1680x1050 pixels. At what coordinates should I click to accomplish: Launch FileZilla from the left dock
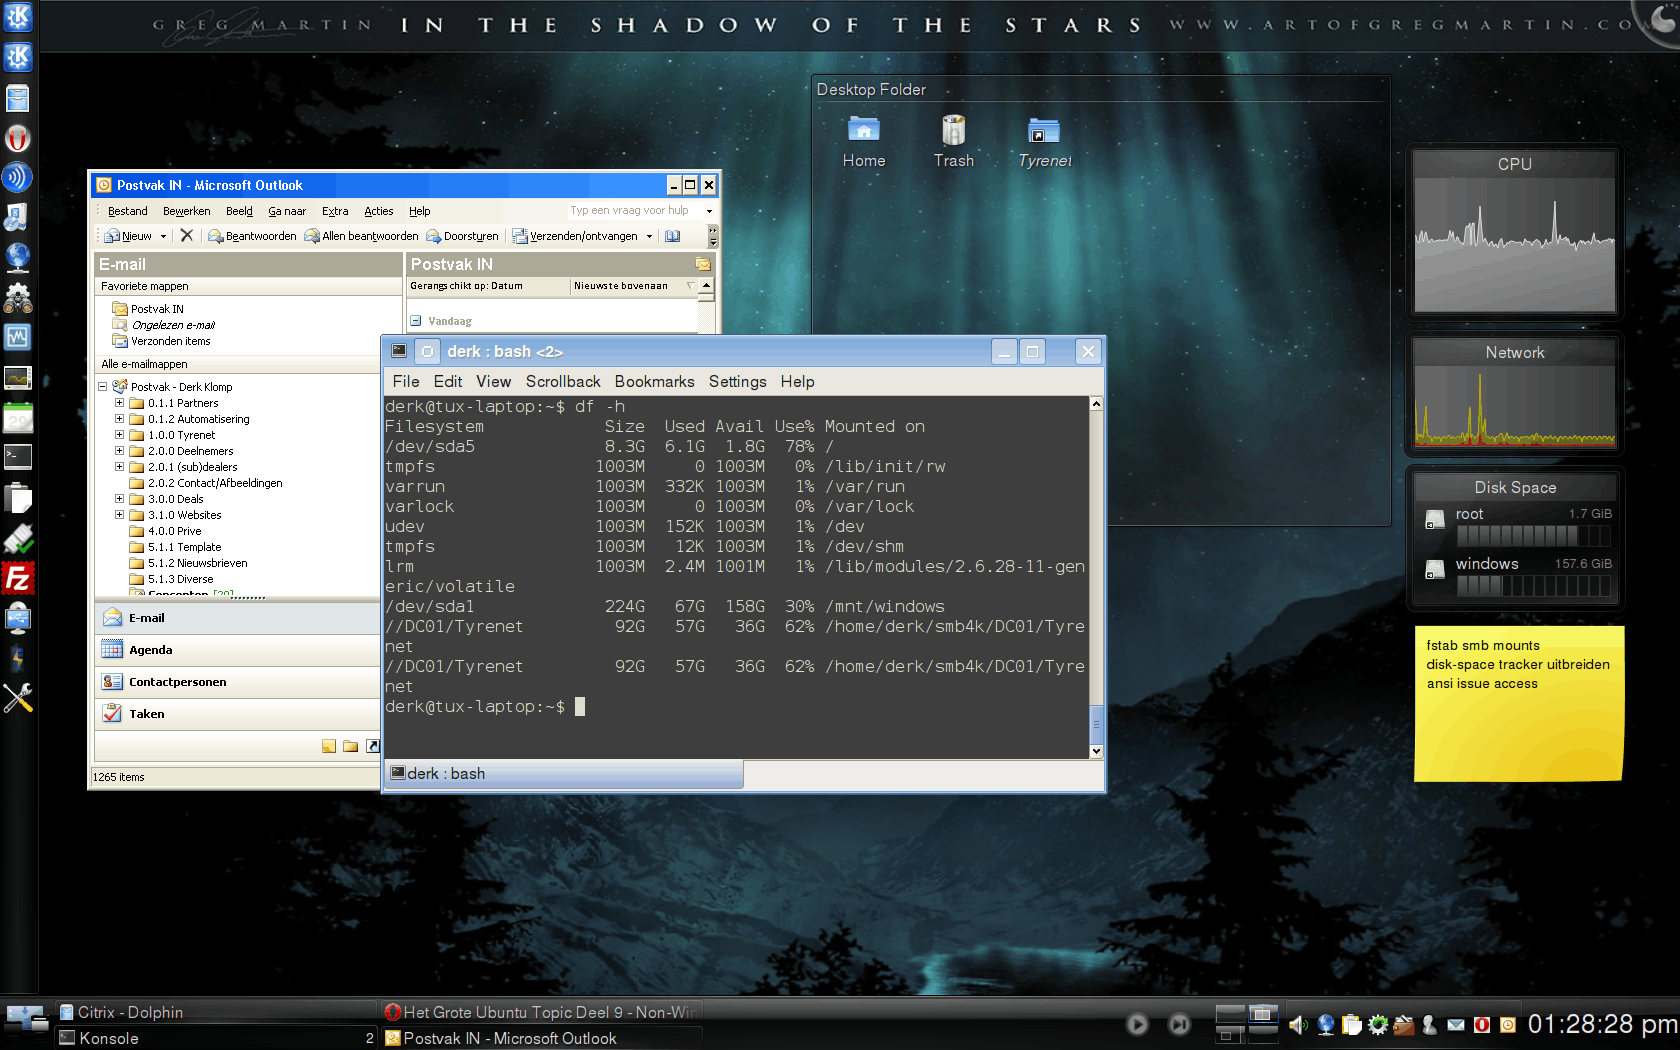(x=18, y=578)
